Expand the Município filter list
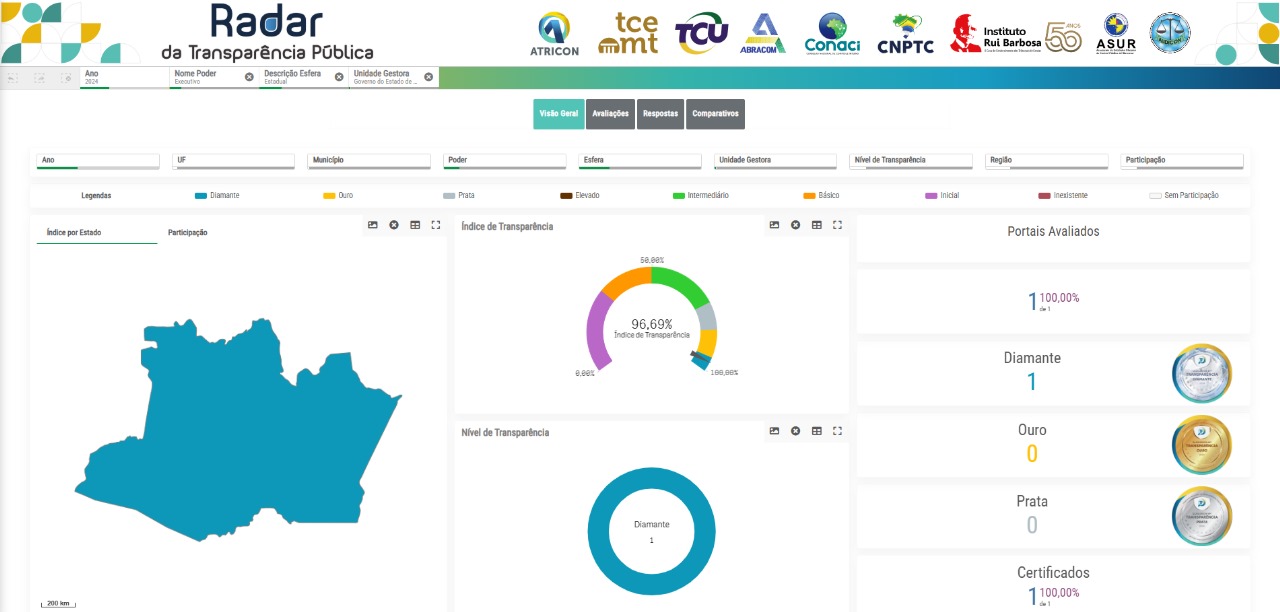The height and width of the screenshot is (612, 1280). tap(369, 160)
